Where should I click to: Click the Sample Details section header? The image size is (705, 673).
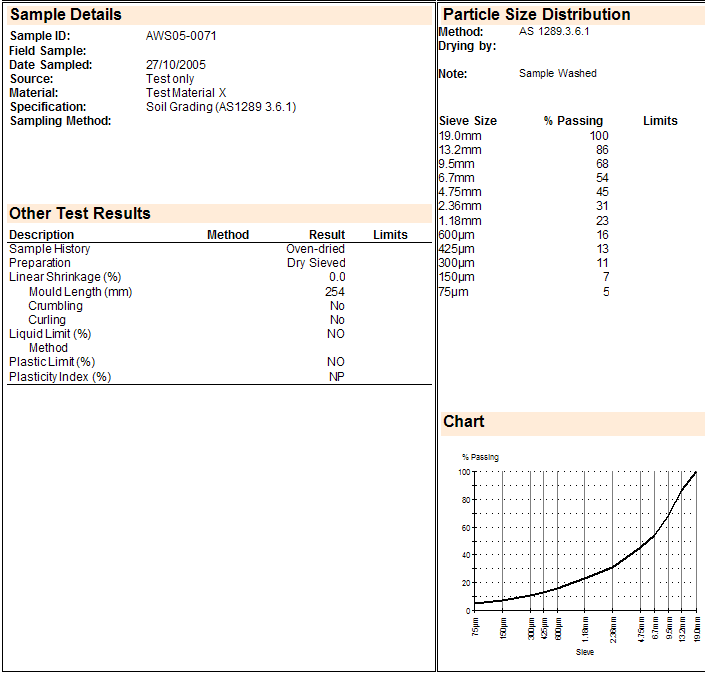tap(66, 15)
